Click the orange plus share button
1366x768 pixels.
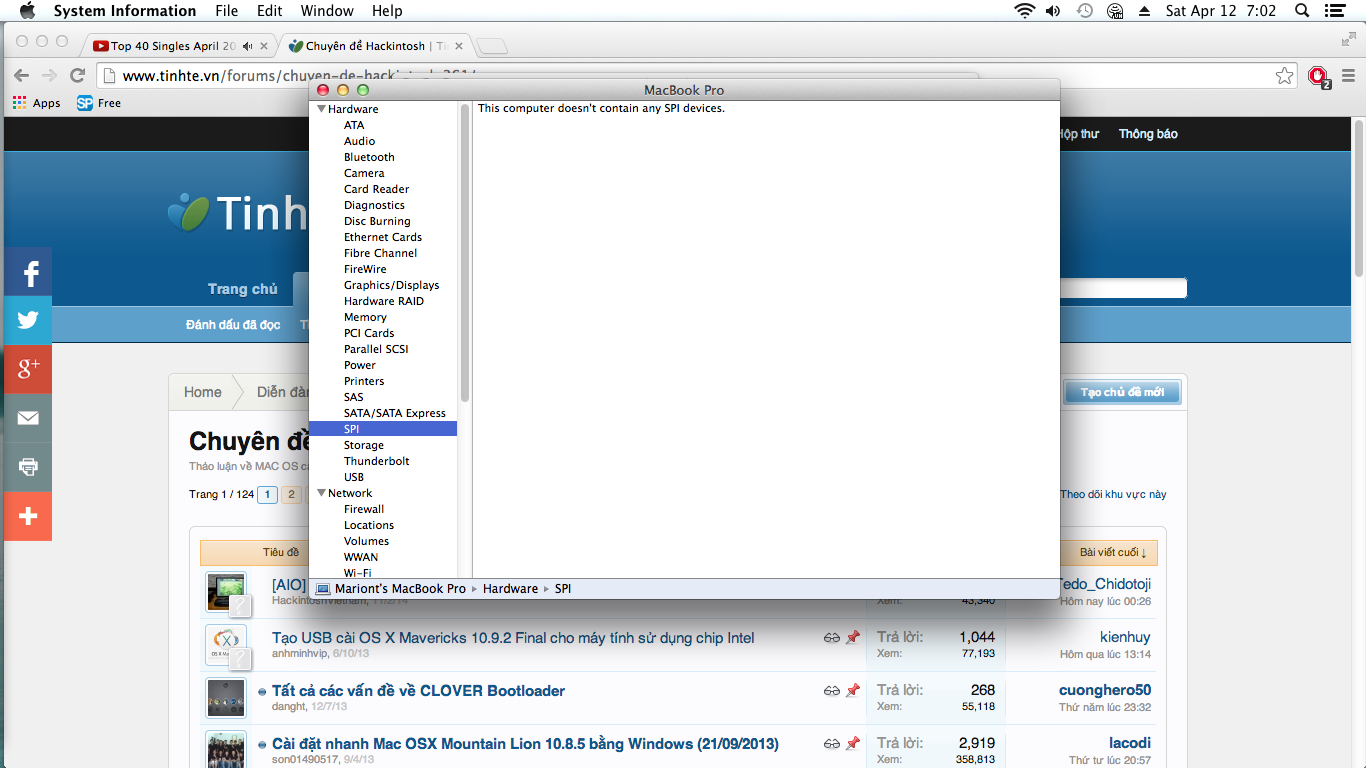coord(28,516)
